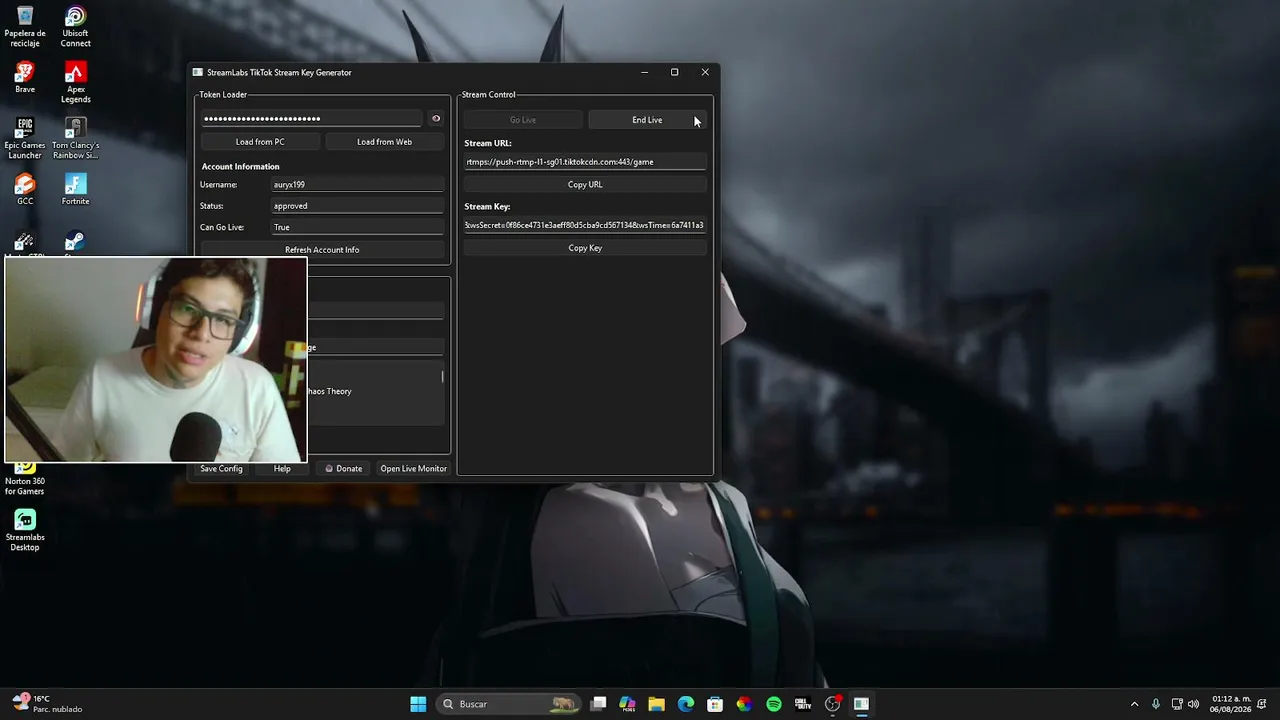
Task: Open the notifications bell in the tray
Action: tap(1264, 704)
